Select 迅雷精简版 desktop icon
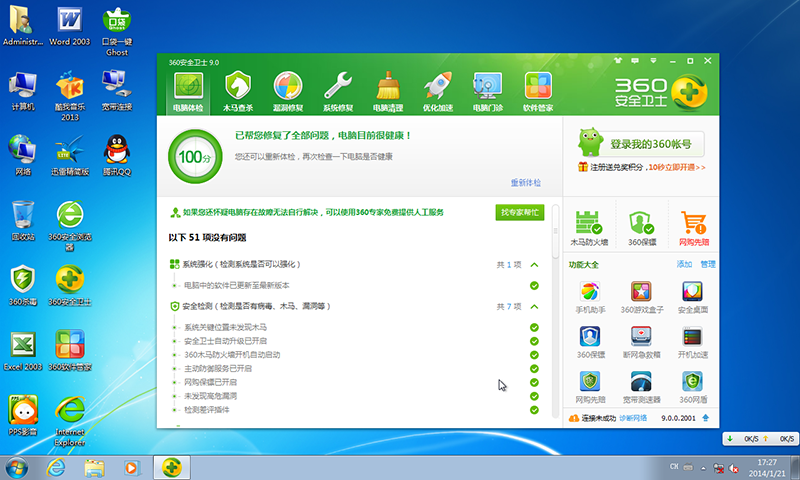The height and width of the screenshot is (480, 800). (70, 155)
